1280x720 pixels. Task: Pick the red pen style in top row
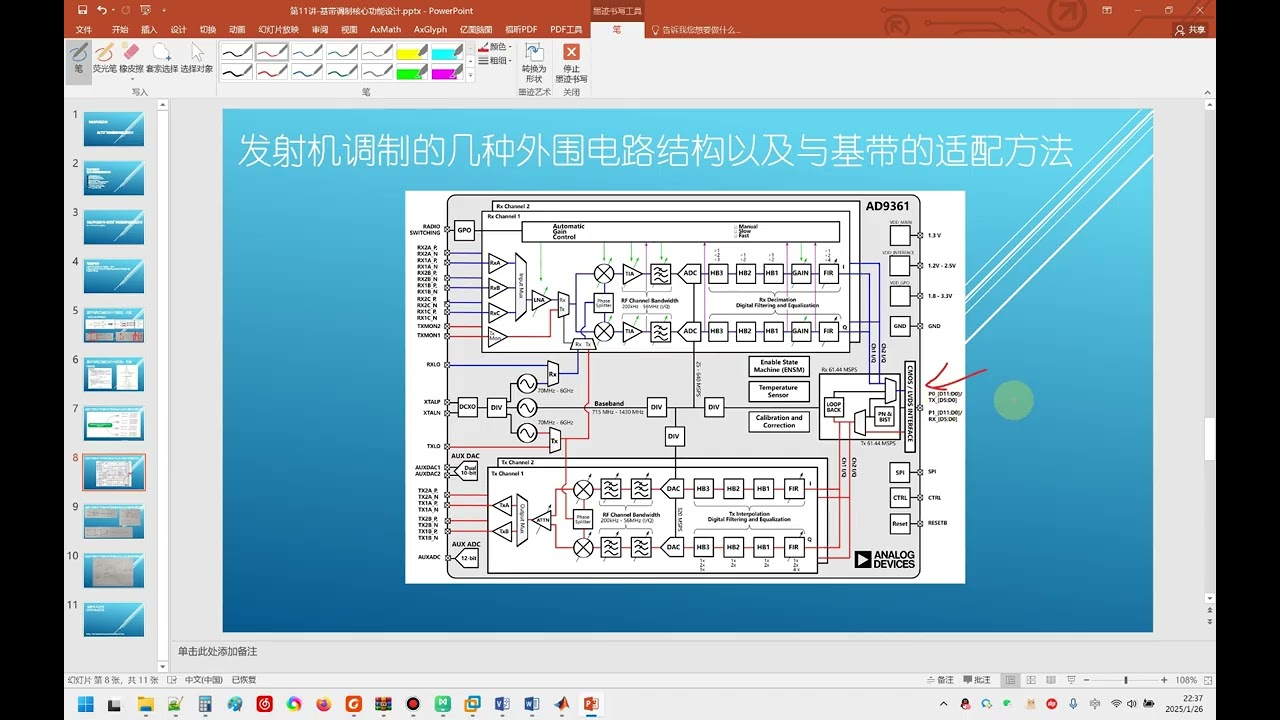[271, 52]
